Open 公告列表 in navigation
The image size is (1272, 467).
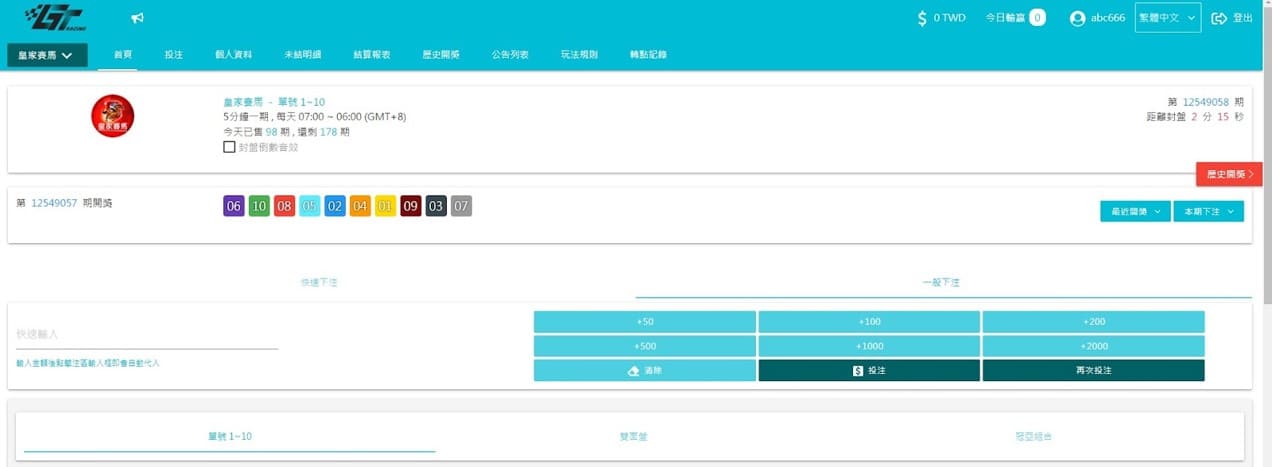510,55
